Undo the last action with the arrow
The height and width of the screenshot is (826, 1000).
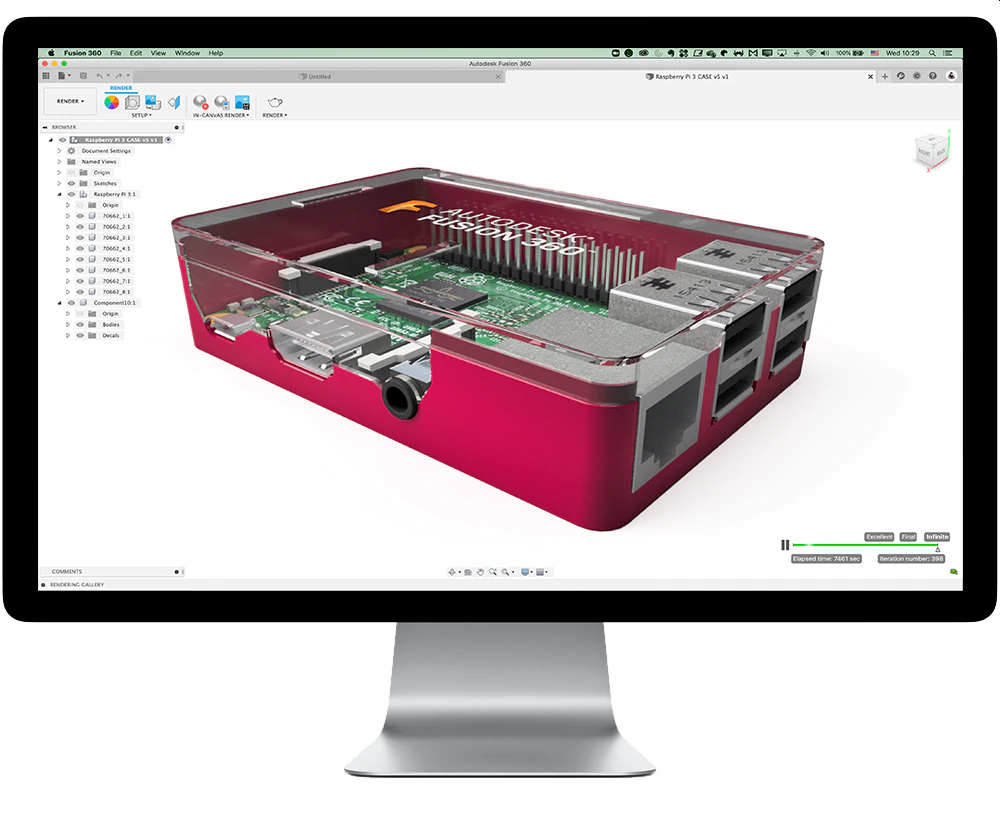click(99, 76)
